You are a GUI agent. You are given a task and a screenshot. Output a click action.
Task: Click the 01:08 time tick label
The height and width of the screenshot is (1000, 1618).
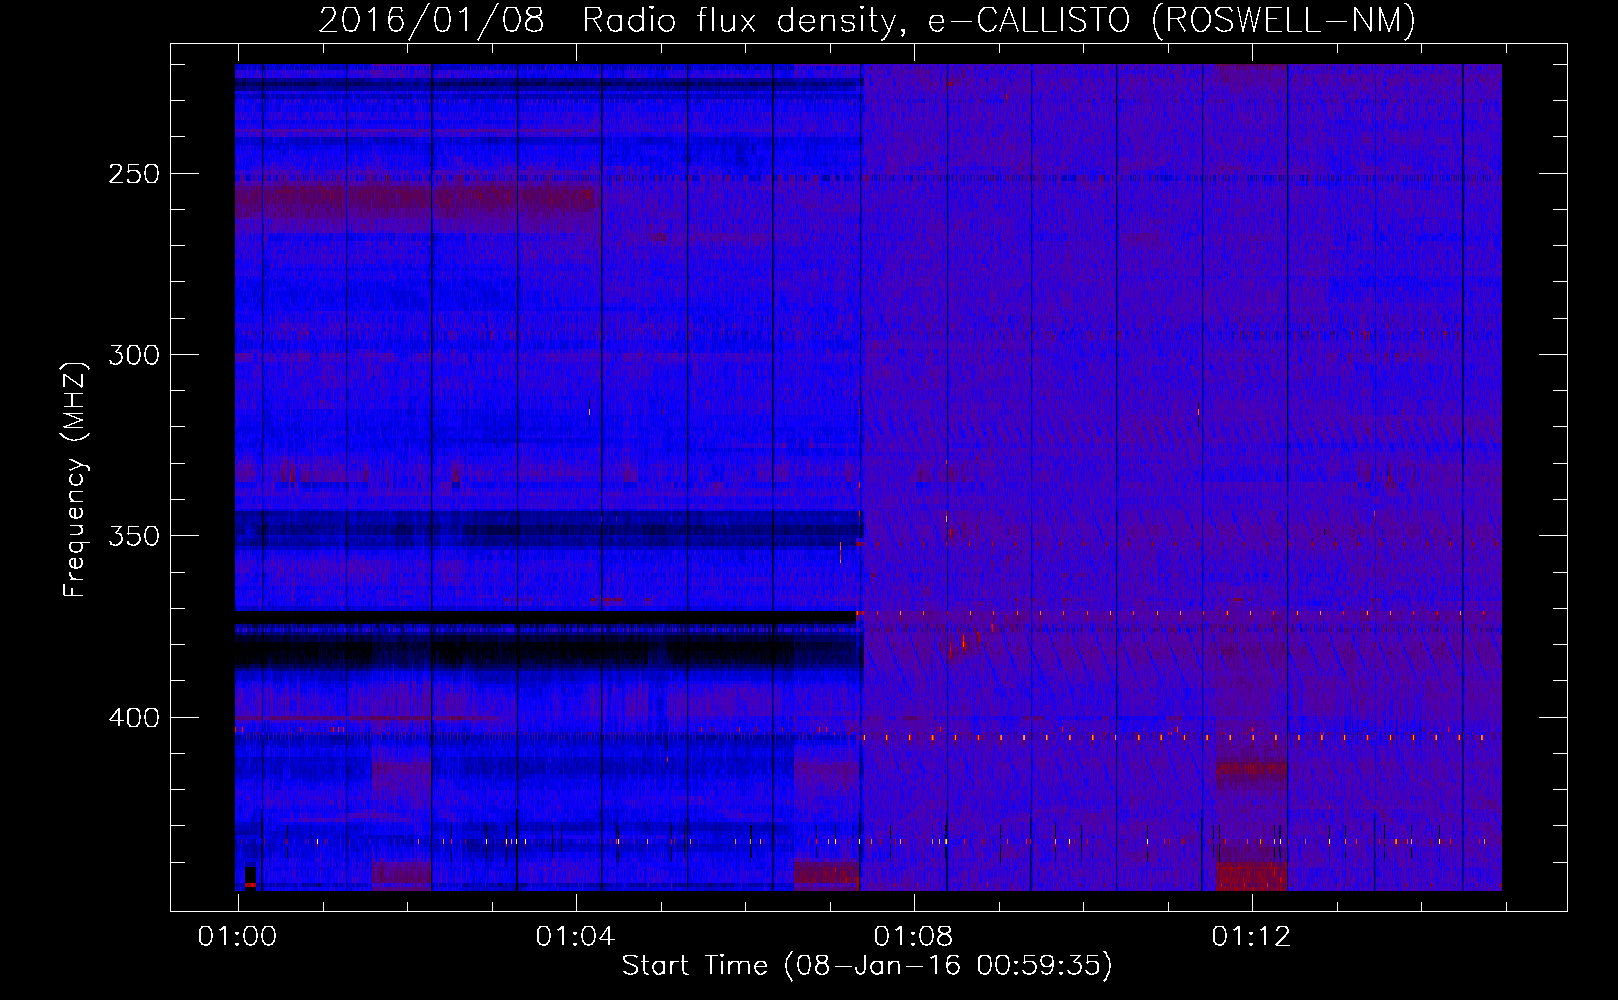pyautogui.click(x=913, y=937)
